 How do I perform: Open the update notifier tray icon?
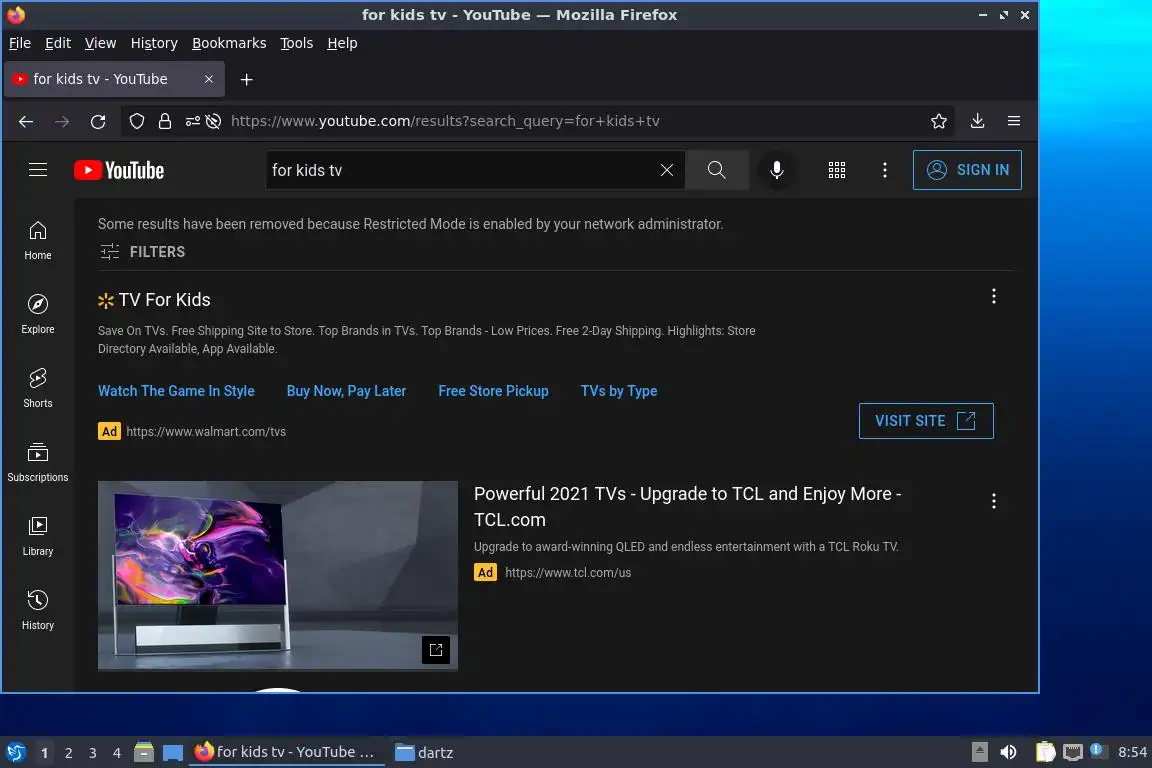[1098, 750]
